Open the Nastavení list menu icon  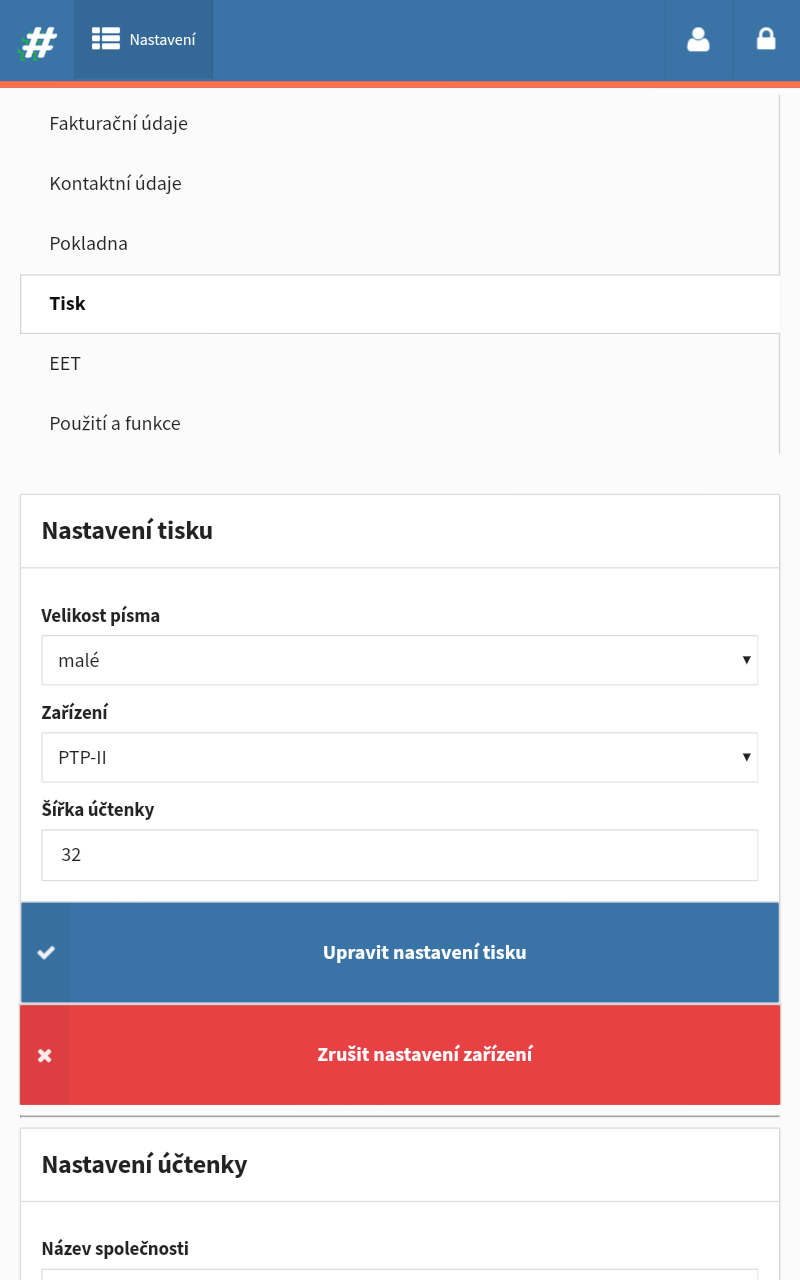tap(106, 39)
